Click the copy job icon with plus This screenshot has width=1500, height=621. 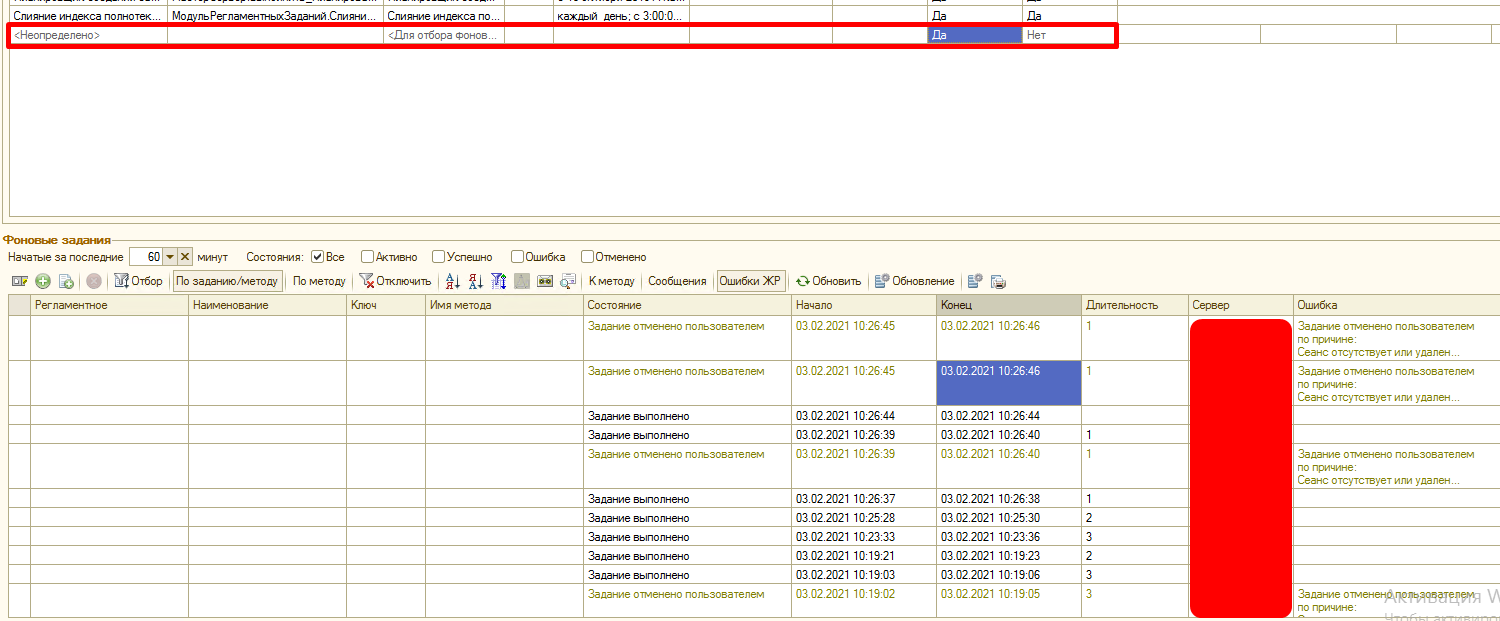click(66, 281)
